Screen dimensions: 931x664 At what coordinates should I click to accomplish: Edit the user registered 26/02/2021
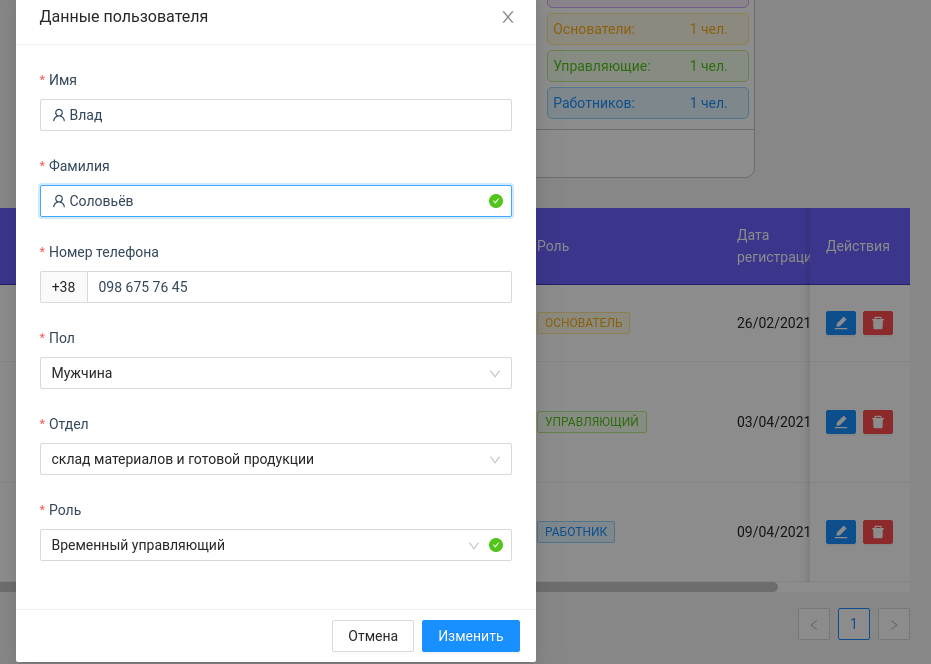click(841, 323)
